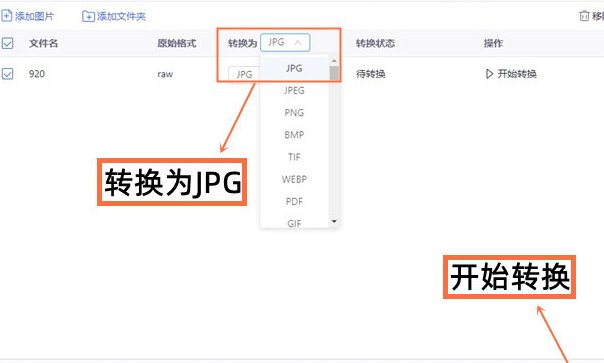Click 开始转换 in the row for 920
604x363 pixels.
pos(517,74)
